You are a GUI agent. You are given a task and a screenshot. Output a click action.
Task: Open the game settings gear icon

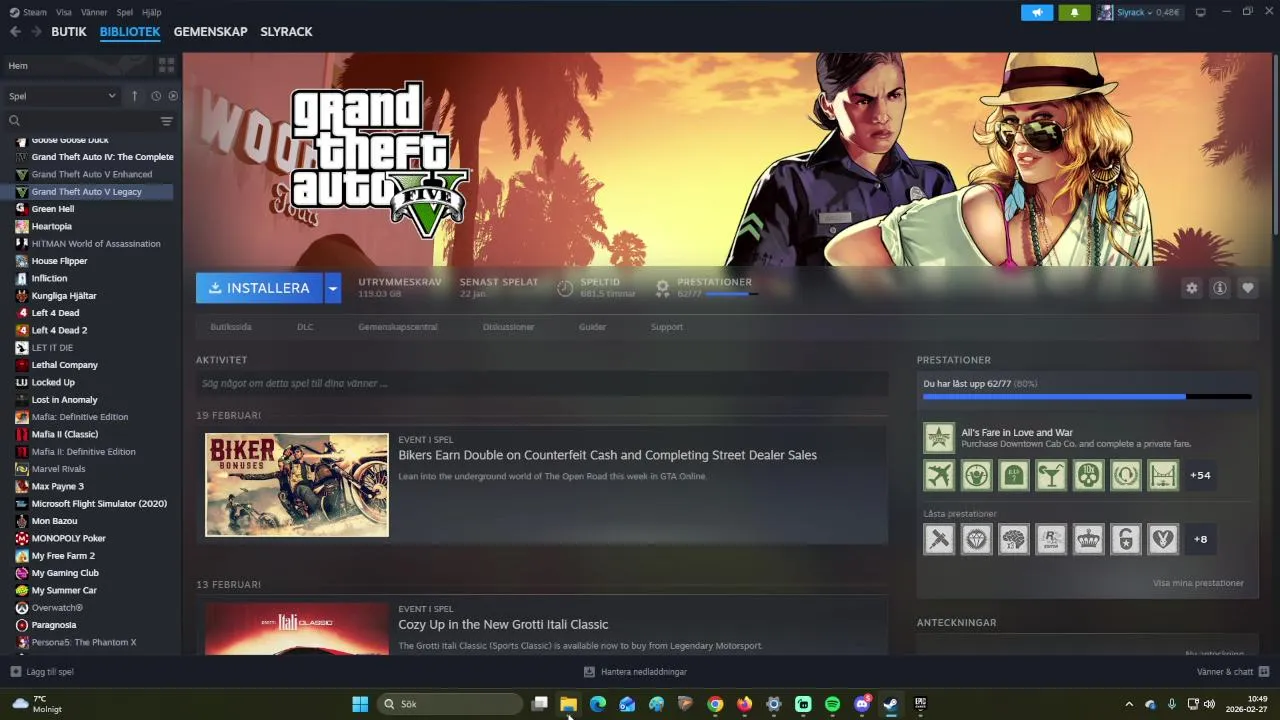(x=1191, y=288)
